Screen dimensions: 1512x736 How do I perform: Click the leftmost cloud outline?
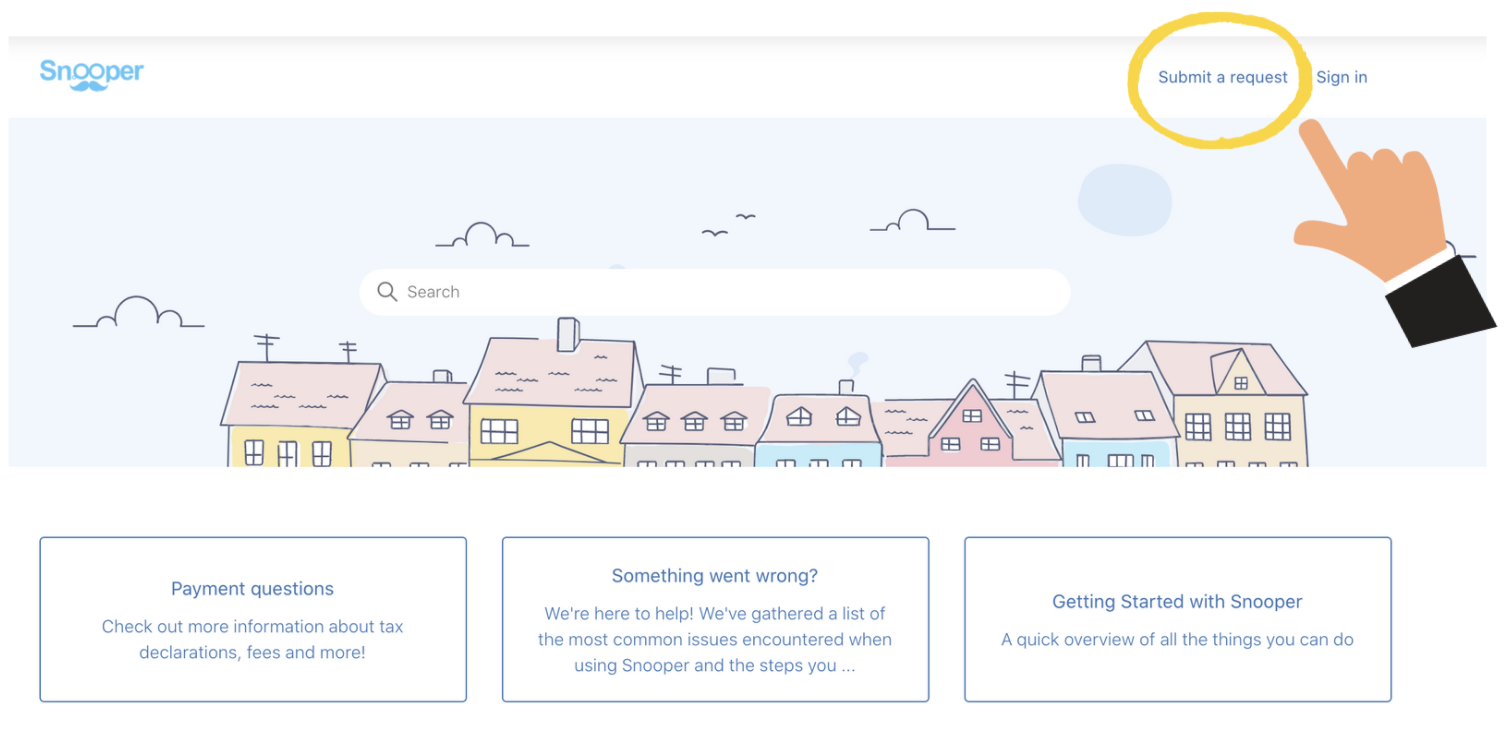(138, 314)
